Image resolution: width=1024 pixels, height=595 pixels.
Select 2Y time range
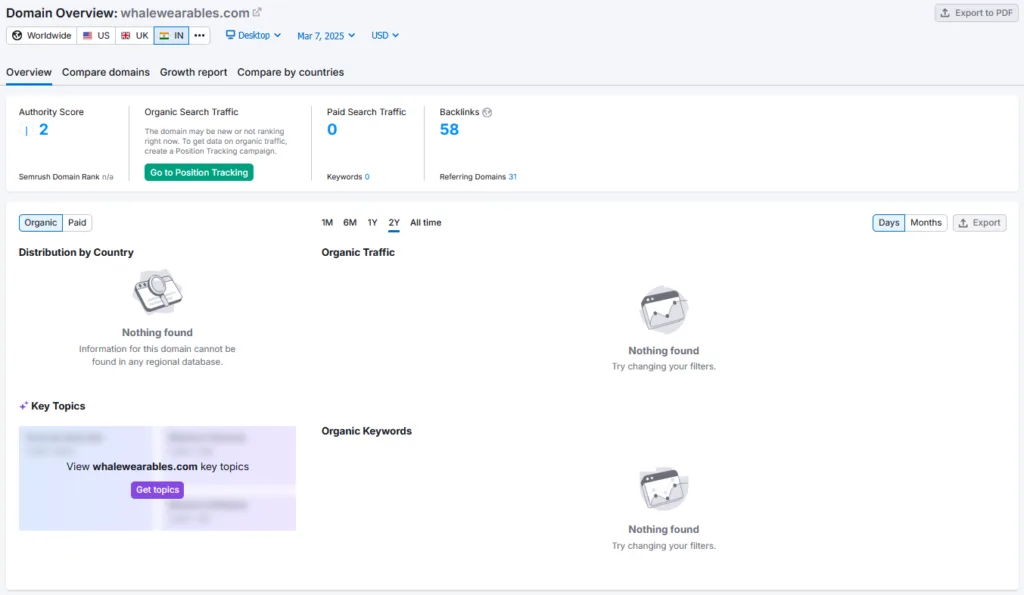(x=394, y=223)
